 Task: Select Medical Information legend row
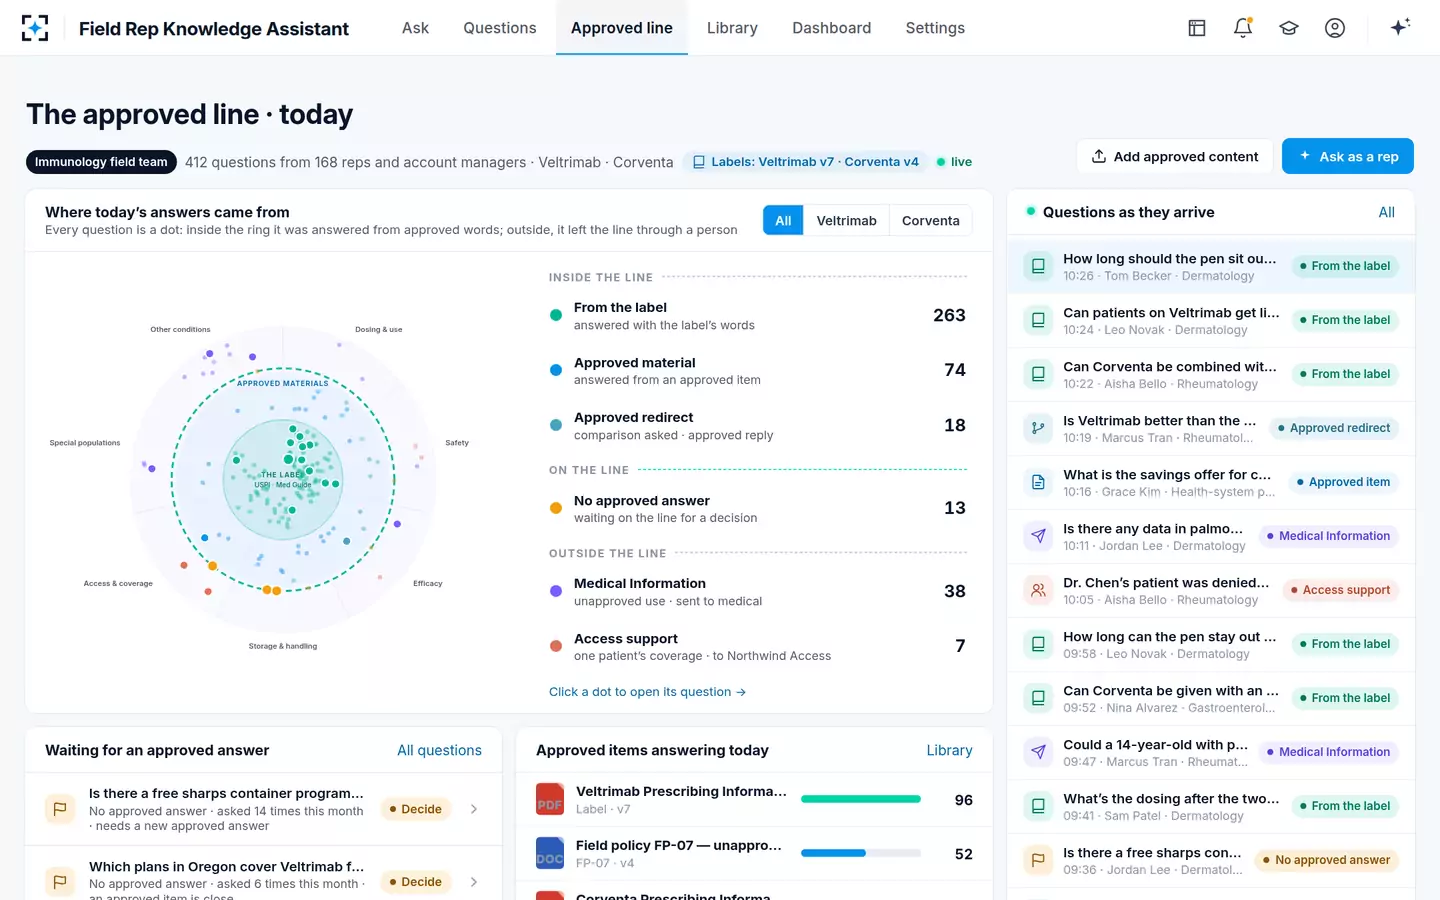[x=757, y=591]
